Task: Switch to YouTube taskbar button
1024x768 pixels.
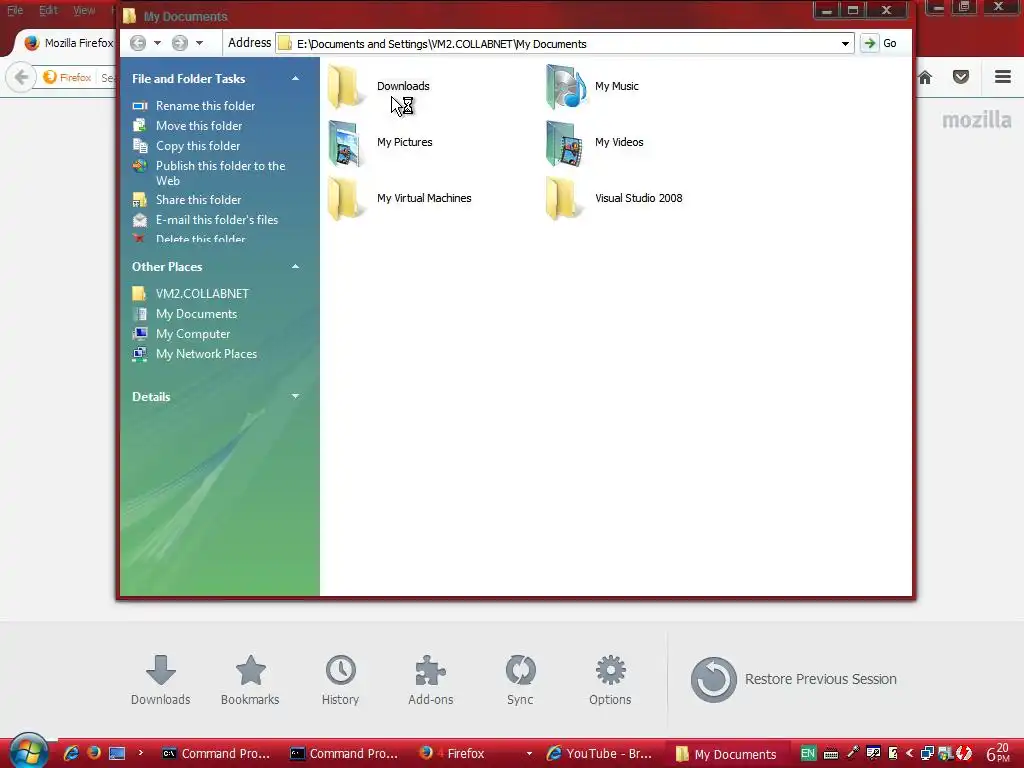Action: pyautogui.click(x=601, y=754)
